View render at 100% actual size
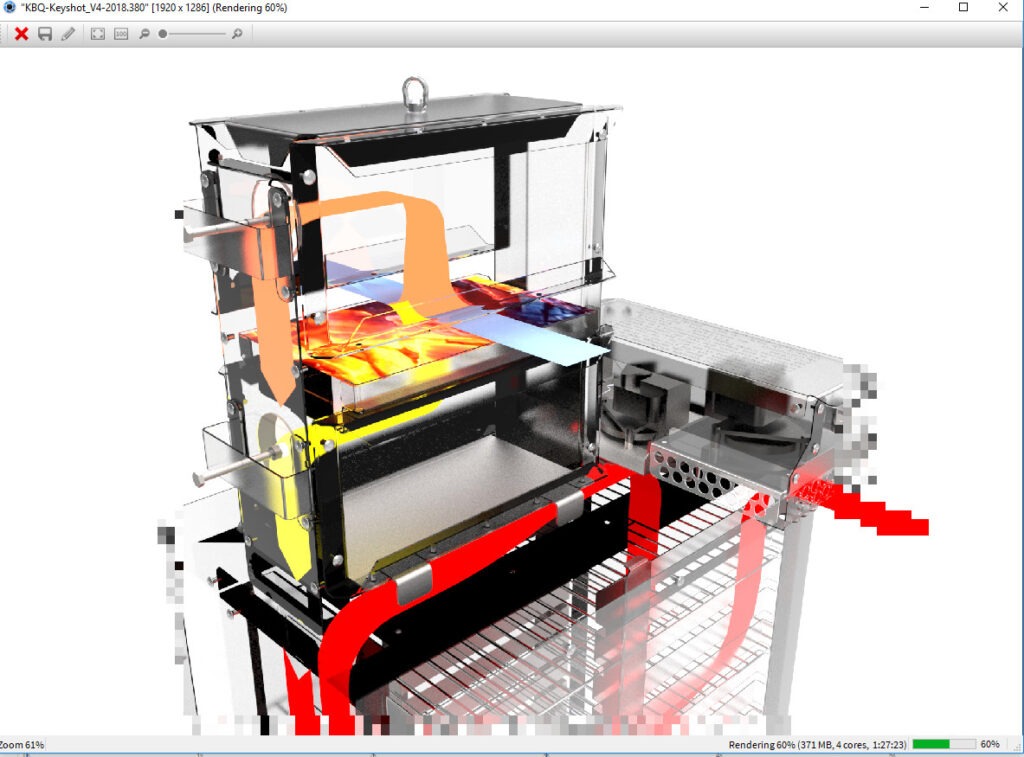 coord(120,33)
